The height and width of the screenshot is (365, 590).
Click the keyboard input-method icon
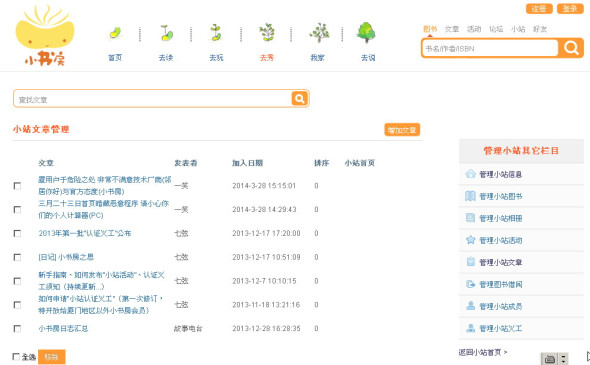pos(549,359)
